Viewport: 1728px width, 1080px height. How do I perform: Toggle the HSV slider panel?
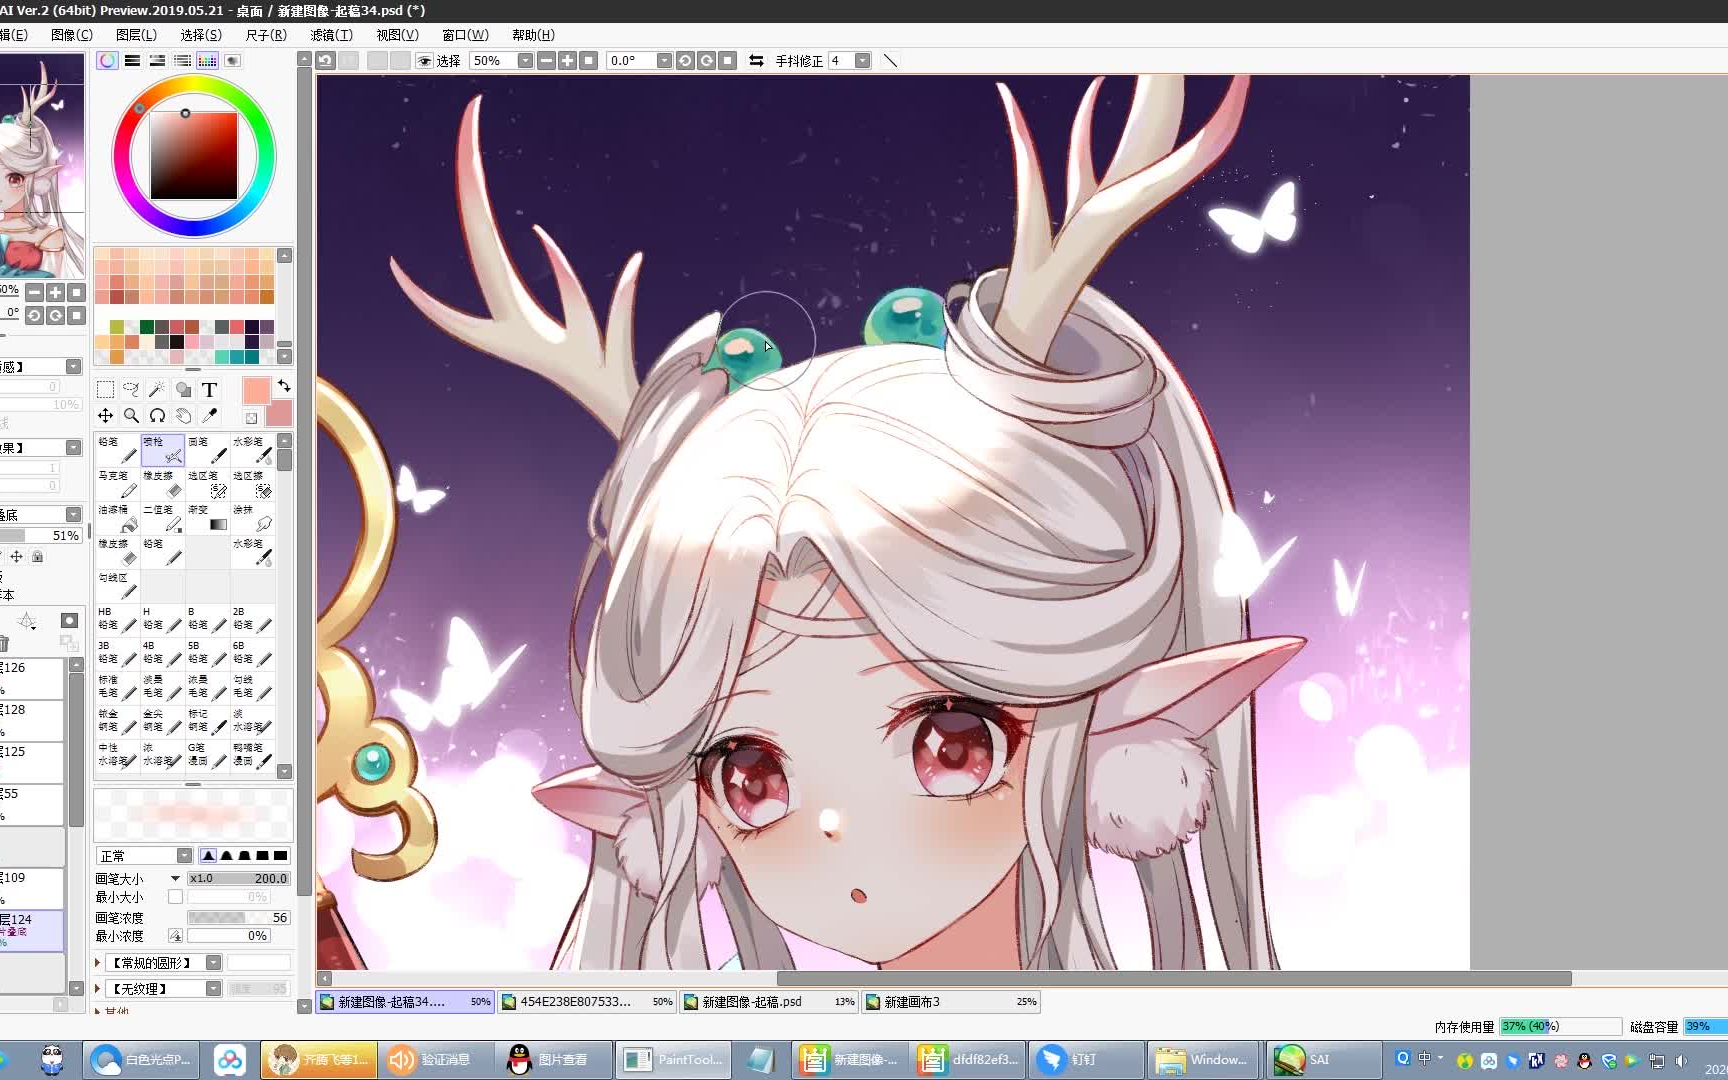pos(157,61)
